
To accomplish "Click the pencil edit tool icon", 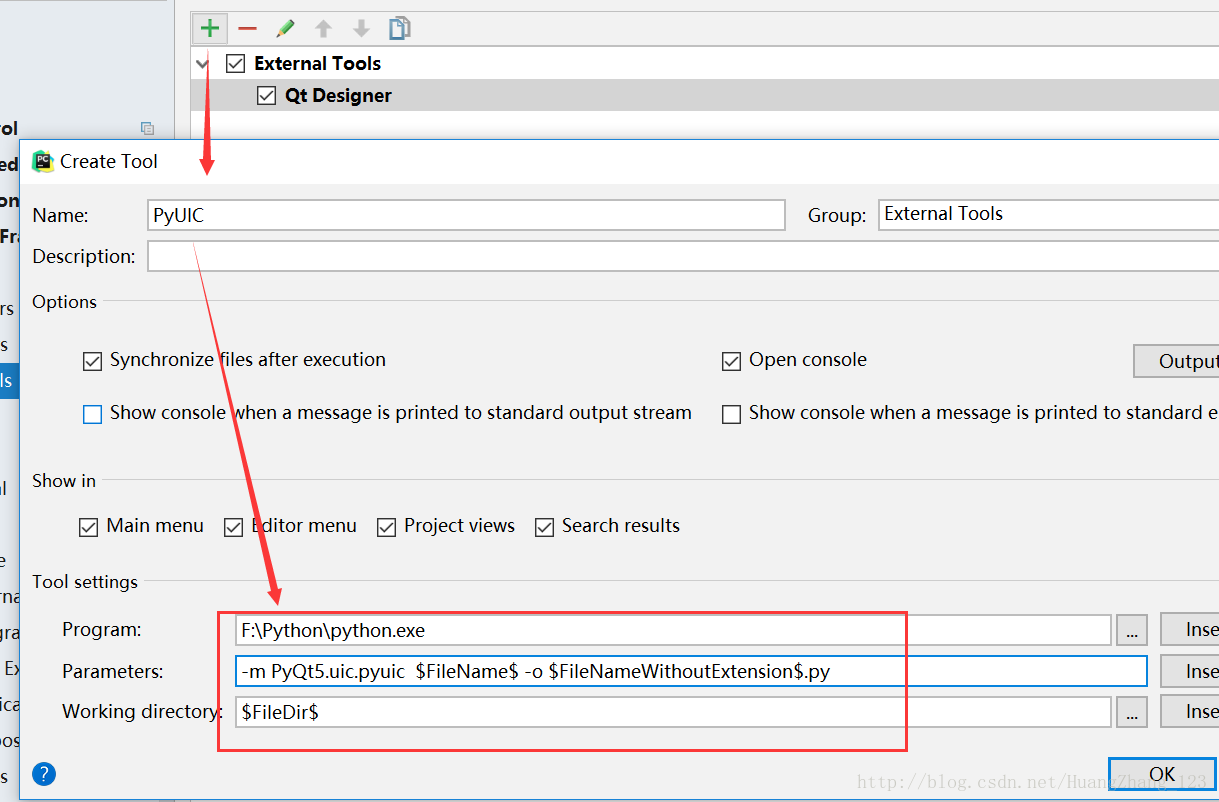I will click(x=286, y=28).
